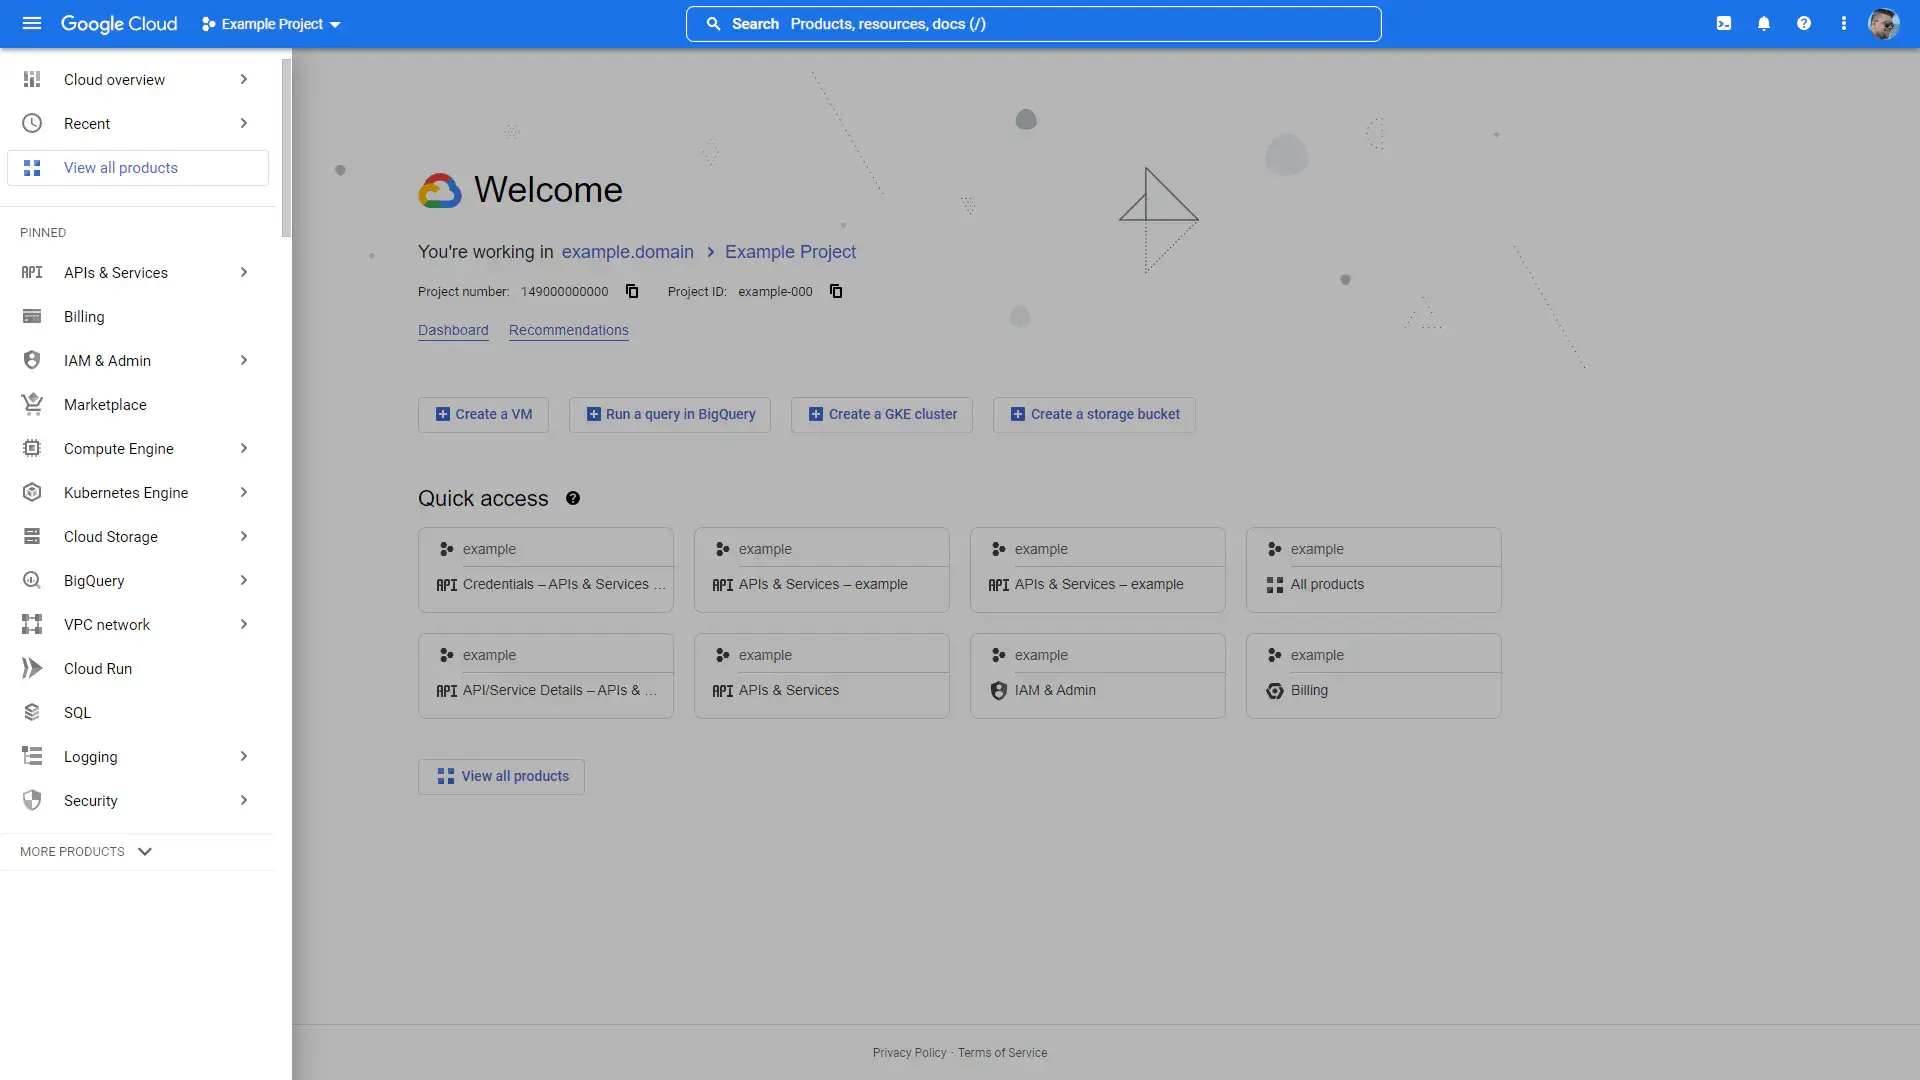Open the help question mark menu
This screenshot has height=1080, width=1920.
[1804, 23]
